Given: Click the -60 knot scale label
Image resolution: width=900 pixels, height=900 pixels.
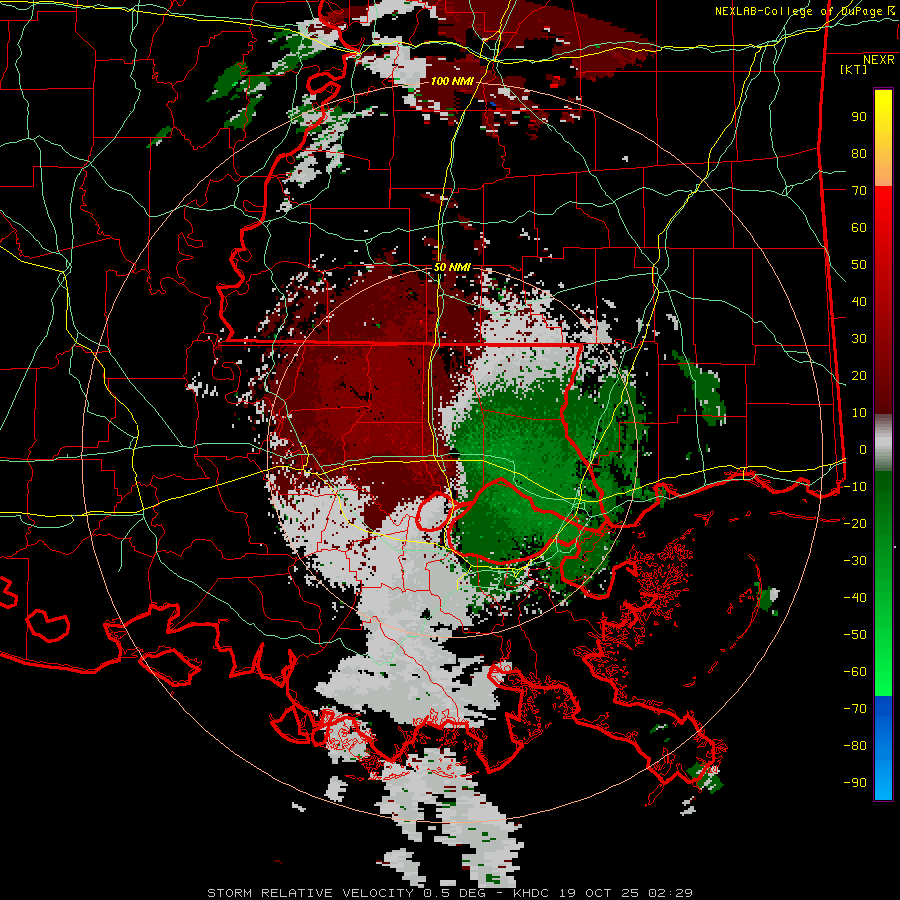Looking at the screenshot, I should click(855, 672).
